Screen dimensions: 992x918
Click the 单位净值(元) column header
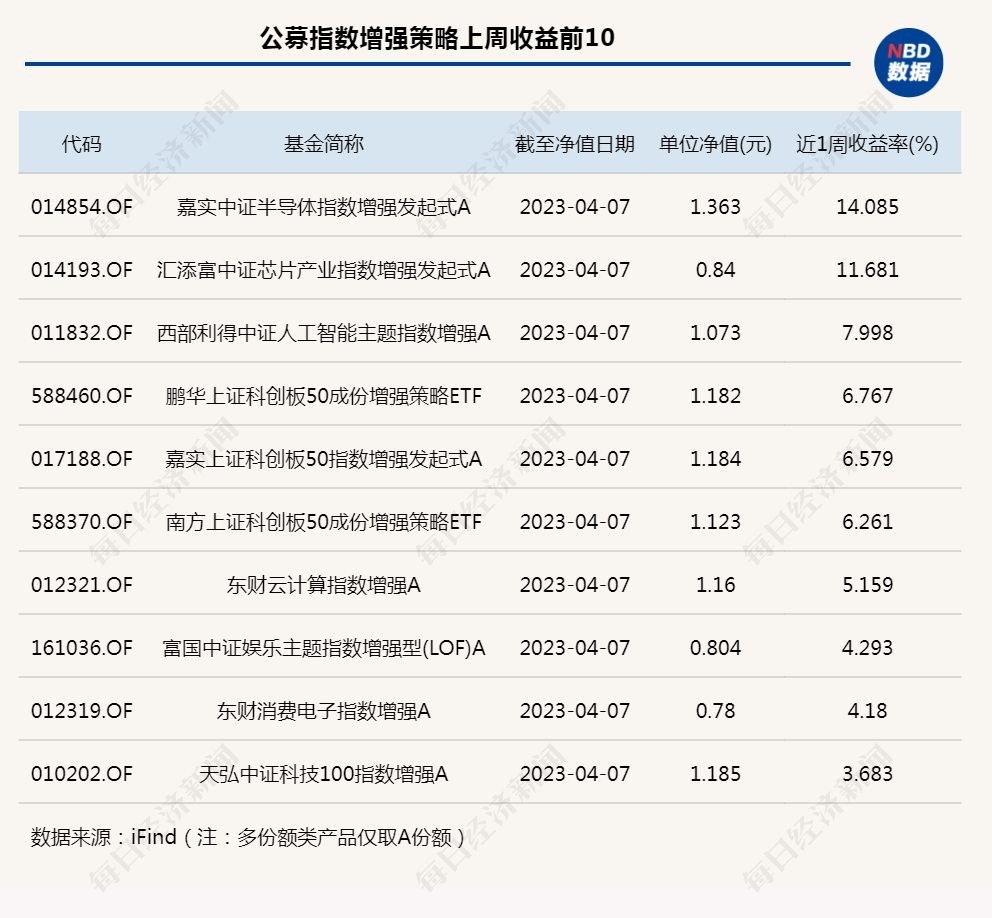(715, 144)
